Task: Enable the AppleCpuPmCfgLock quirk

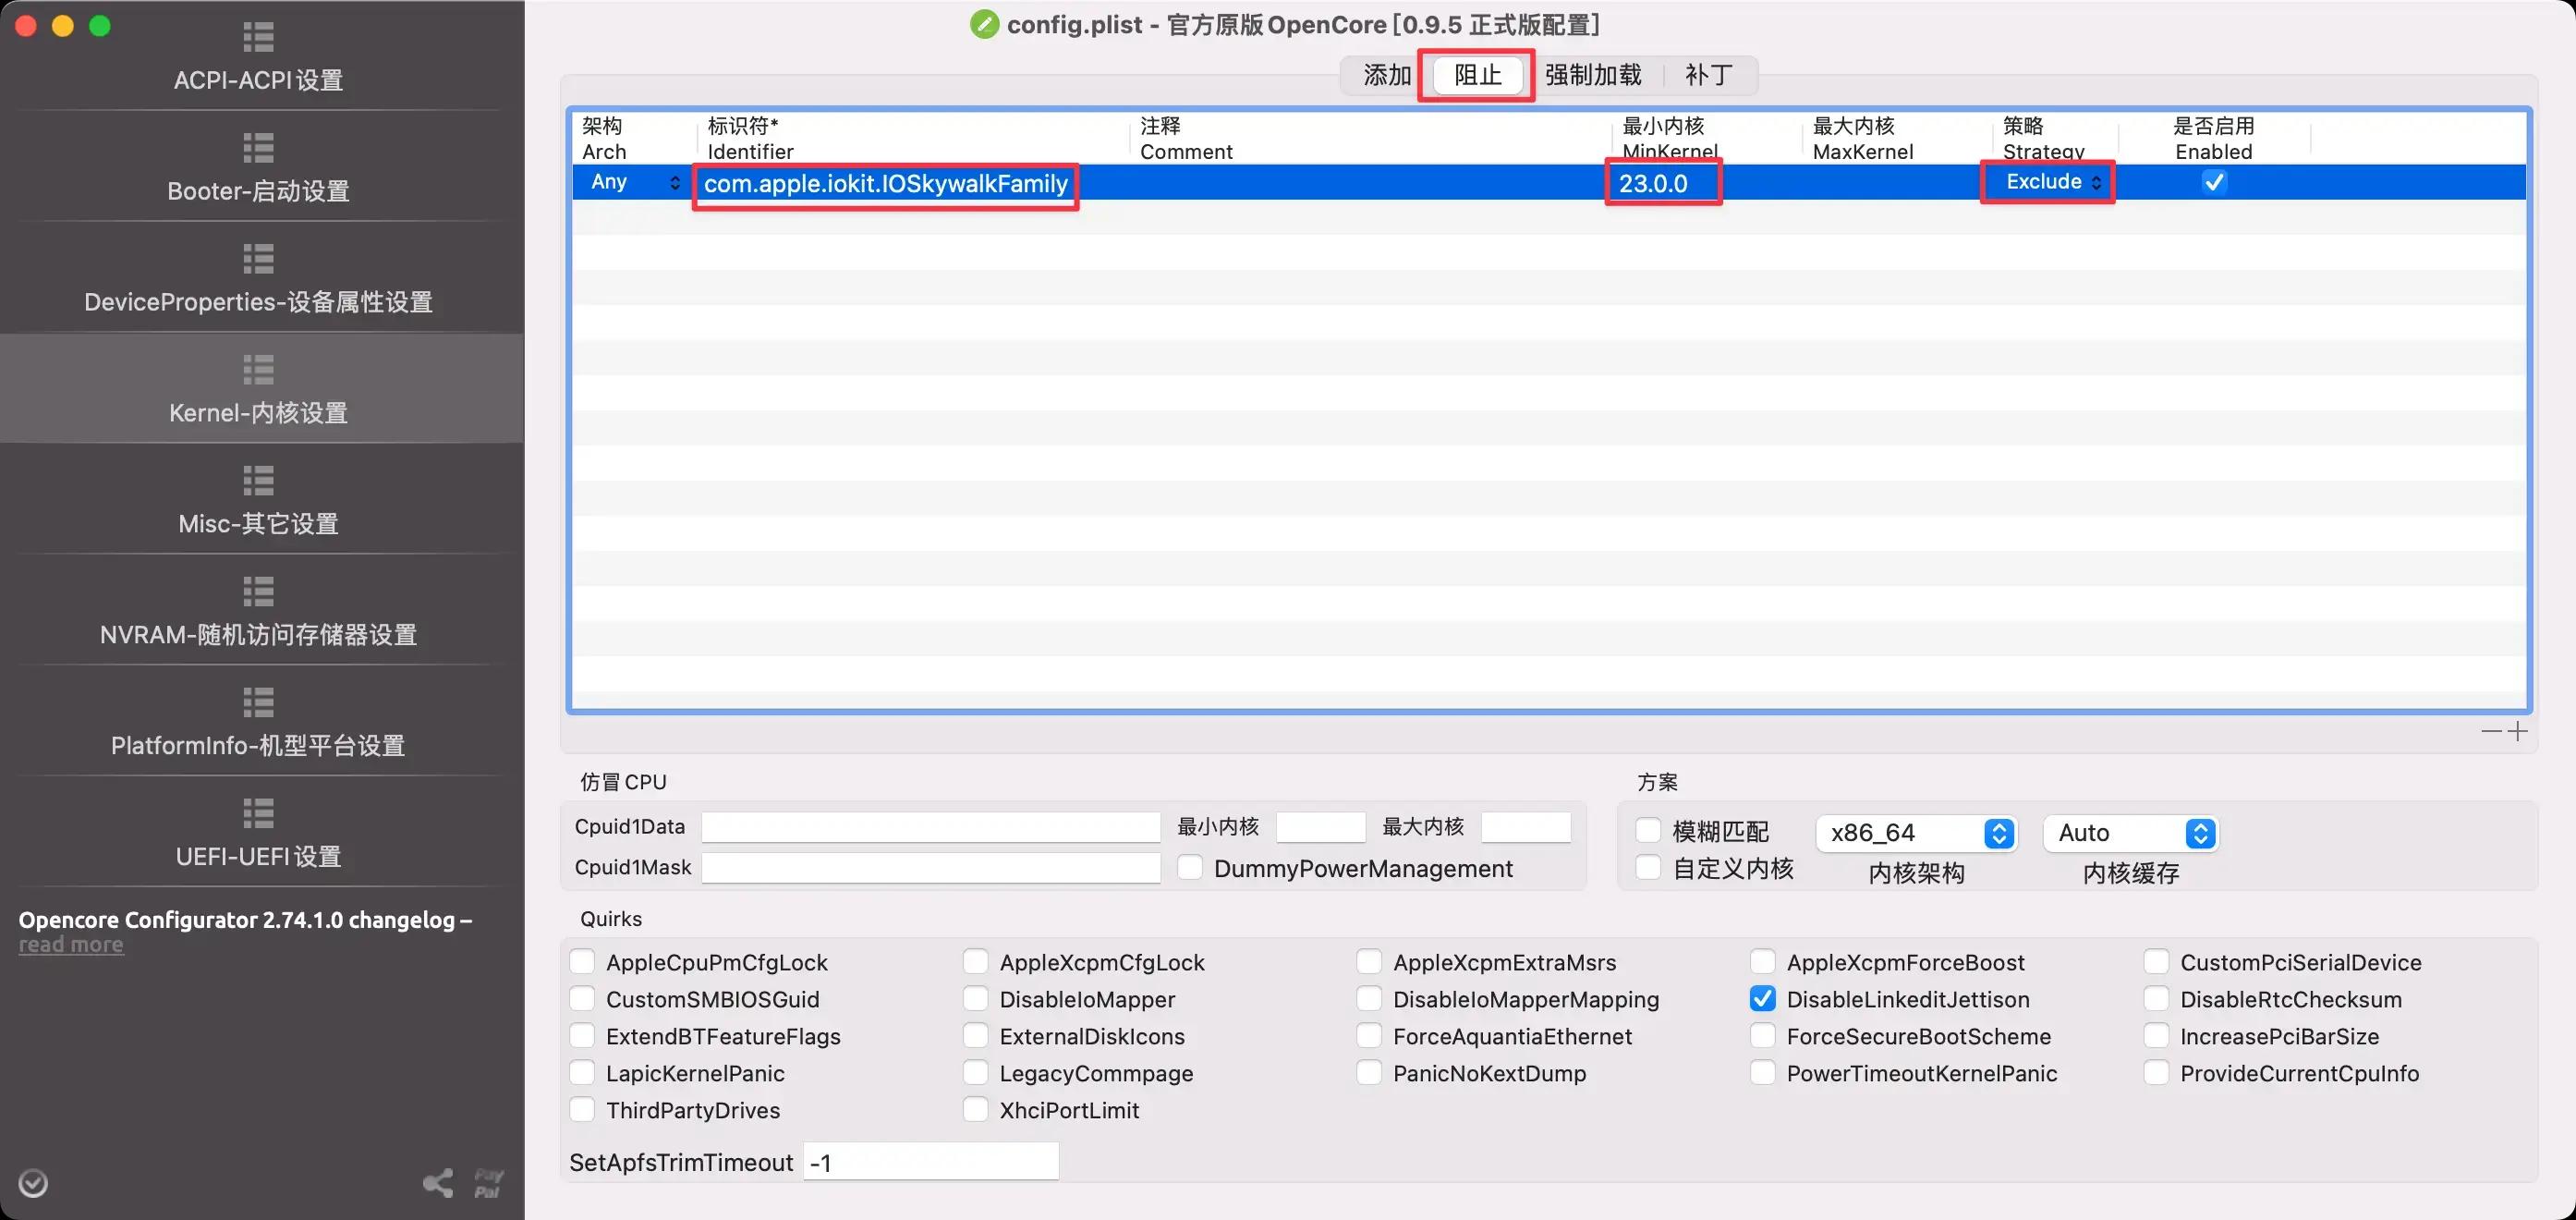Action: coord(582,962)
